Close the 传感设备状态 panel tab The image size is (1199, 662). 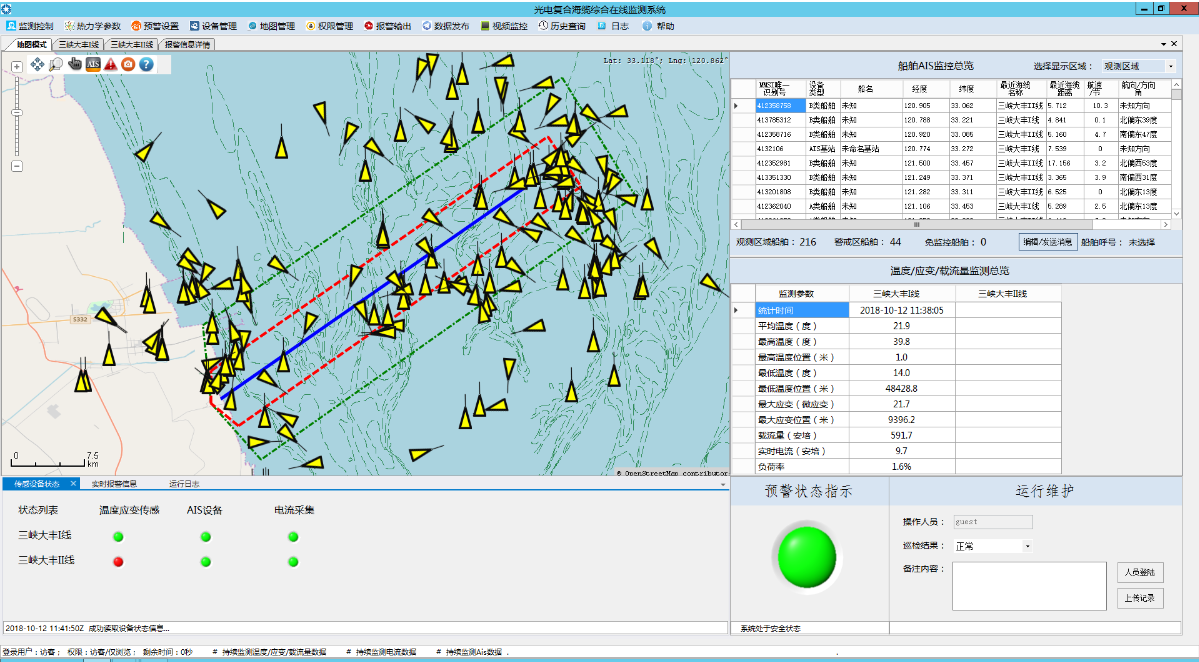coord(73,484)
